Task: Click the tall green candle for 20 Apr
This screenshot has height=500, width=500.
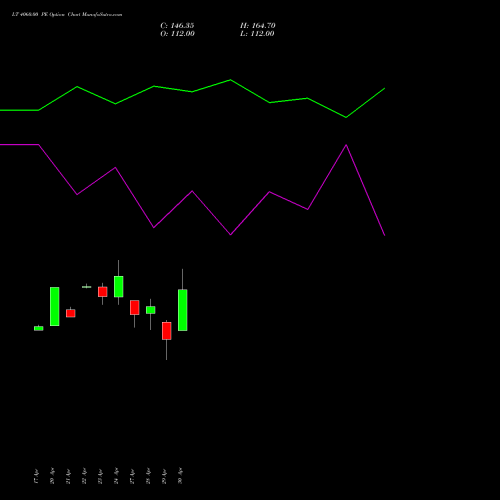Action: coord(55,306)
